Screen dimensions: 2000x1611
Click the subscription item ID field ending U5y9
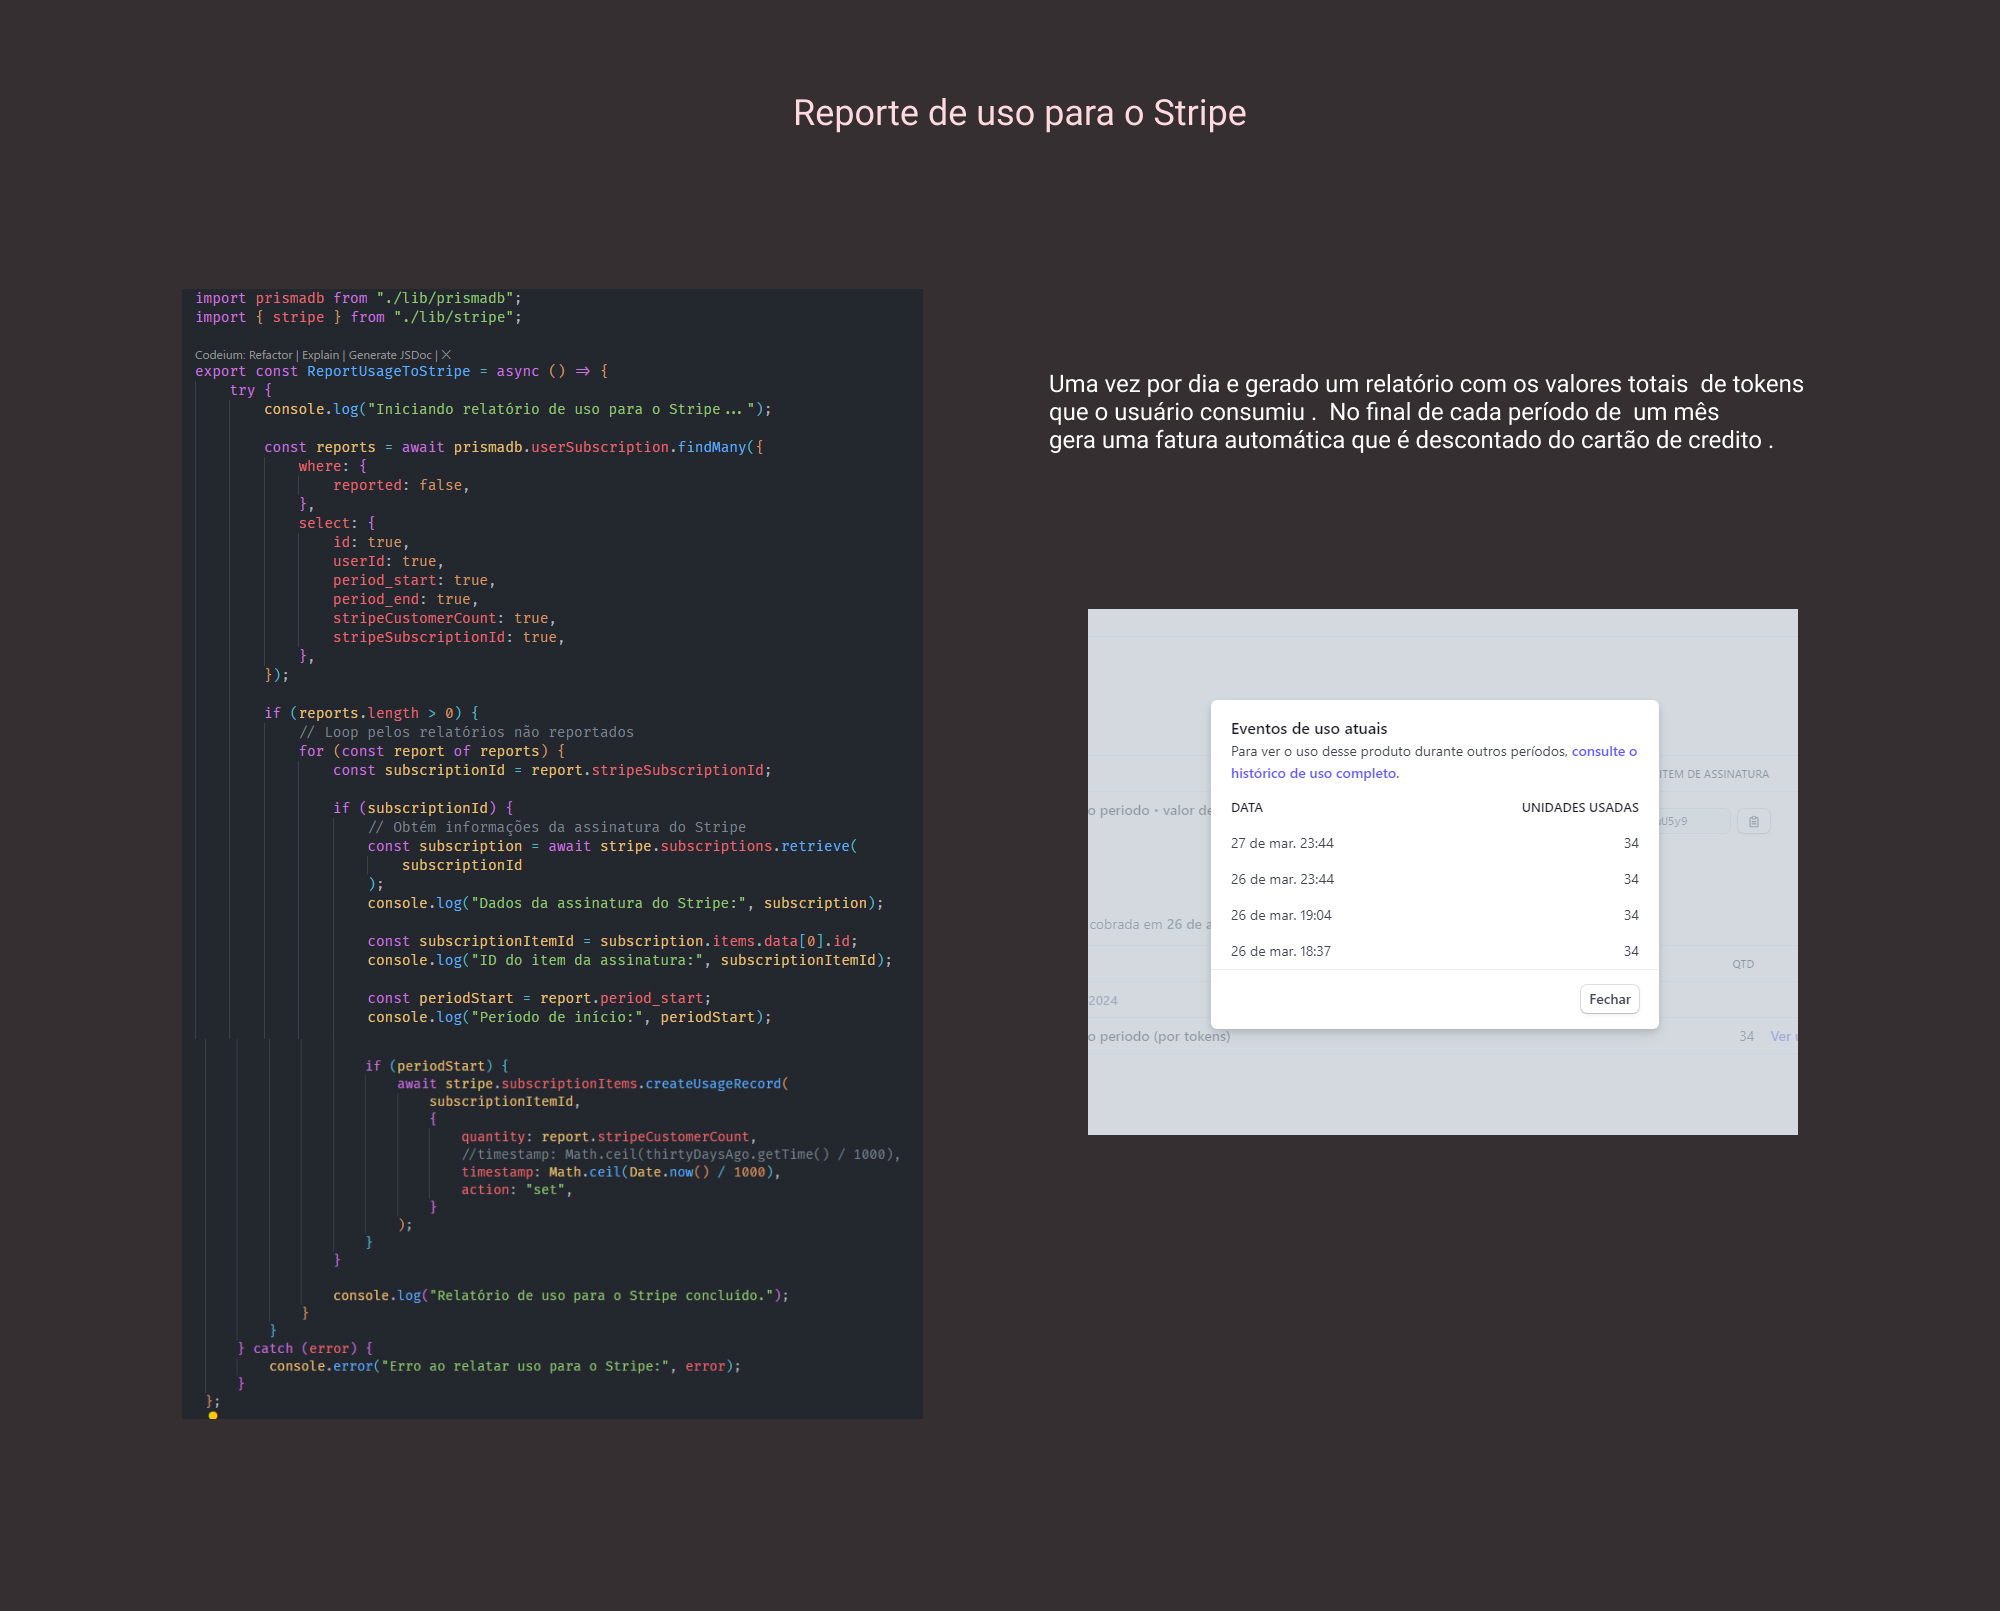[1692, 822]
